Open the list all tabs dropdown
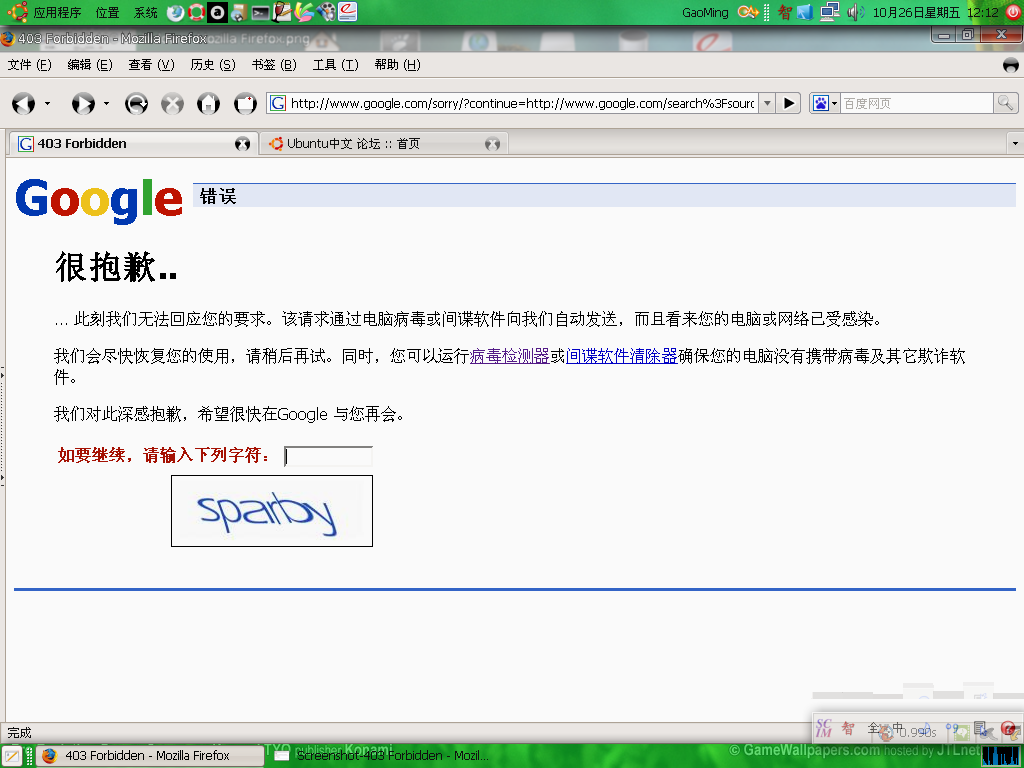This screenshot has height=768, width=1024. (x=1015, y=144)
